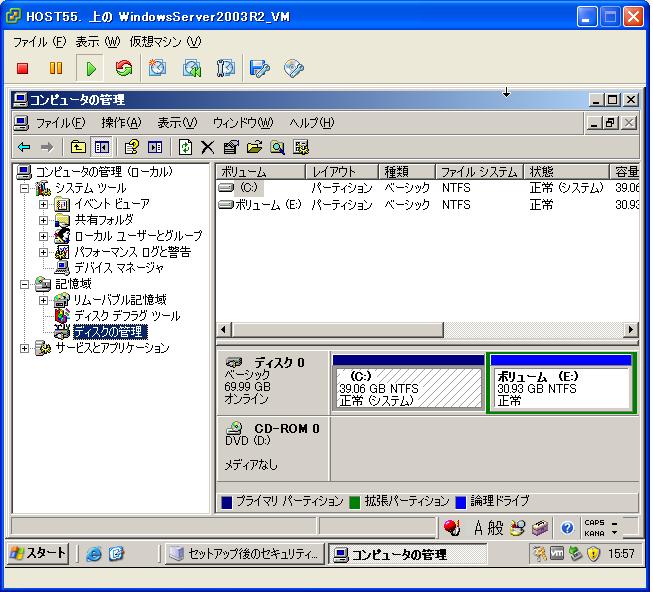
Task: Select the ボリューム (E:) 30.93 GB partition block
Action: [561, 383]
